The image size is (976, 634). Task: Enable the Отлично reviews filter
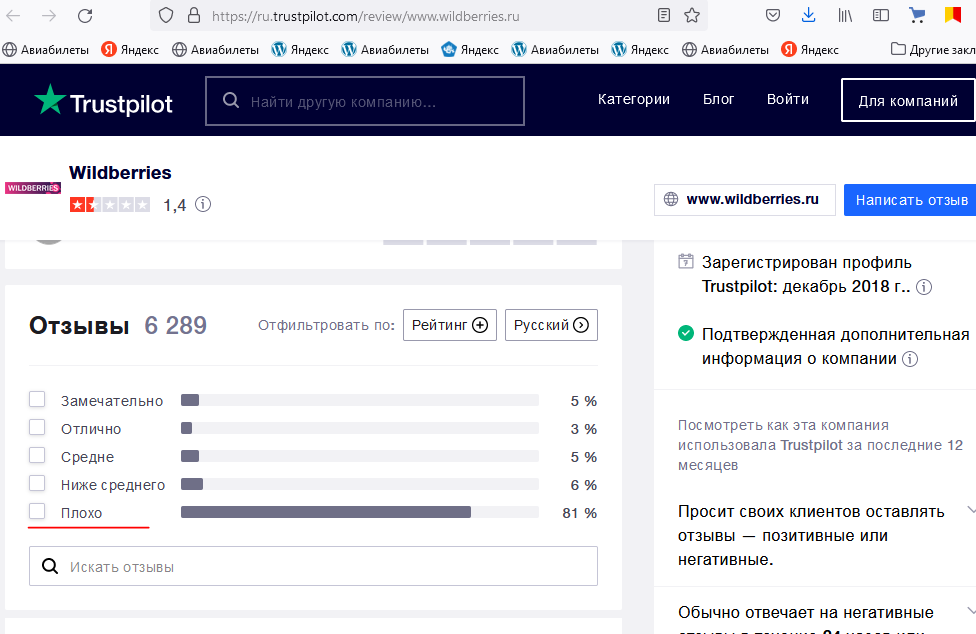[37, 426]
